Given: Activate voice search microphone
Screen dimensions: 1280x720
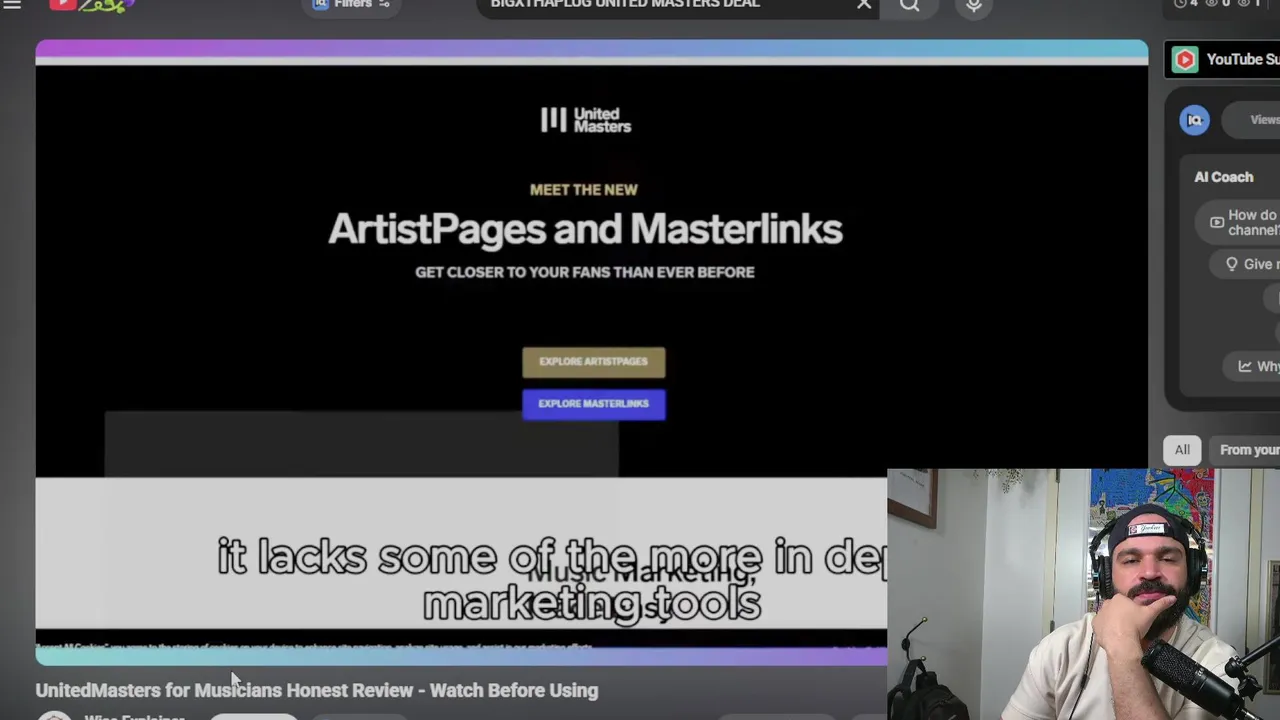Looking at the screenshot, I should [973, 6].
